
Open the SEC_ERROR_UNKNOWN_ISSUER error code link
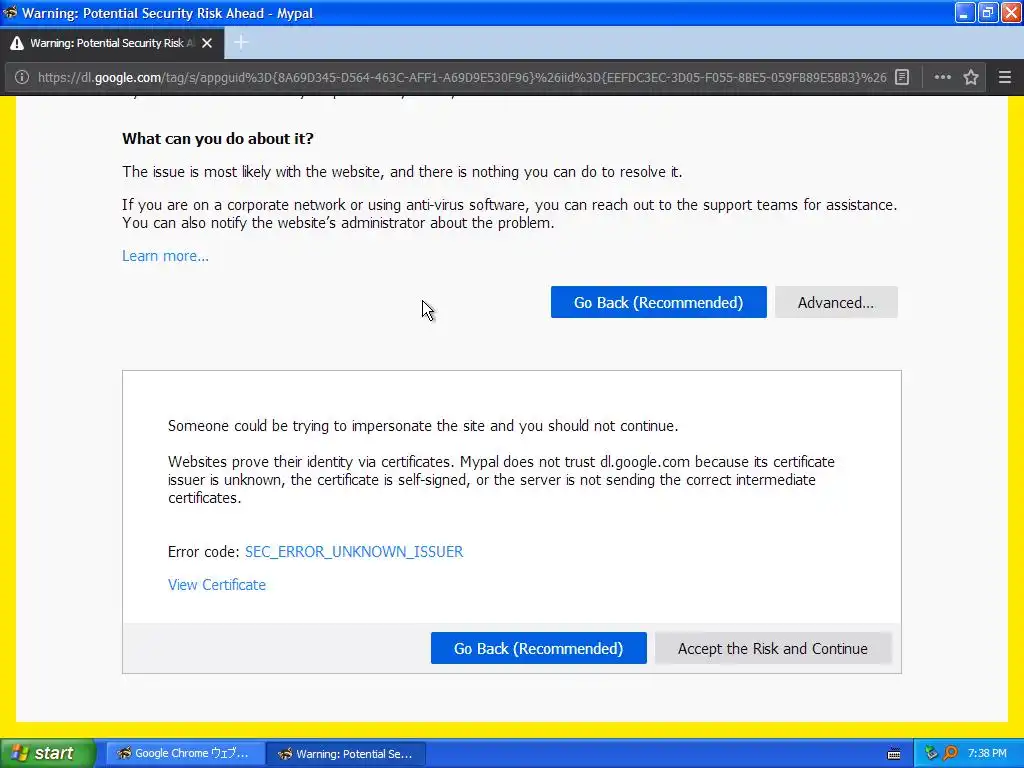tap(354, 552)
